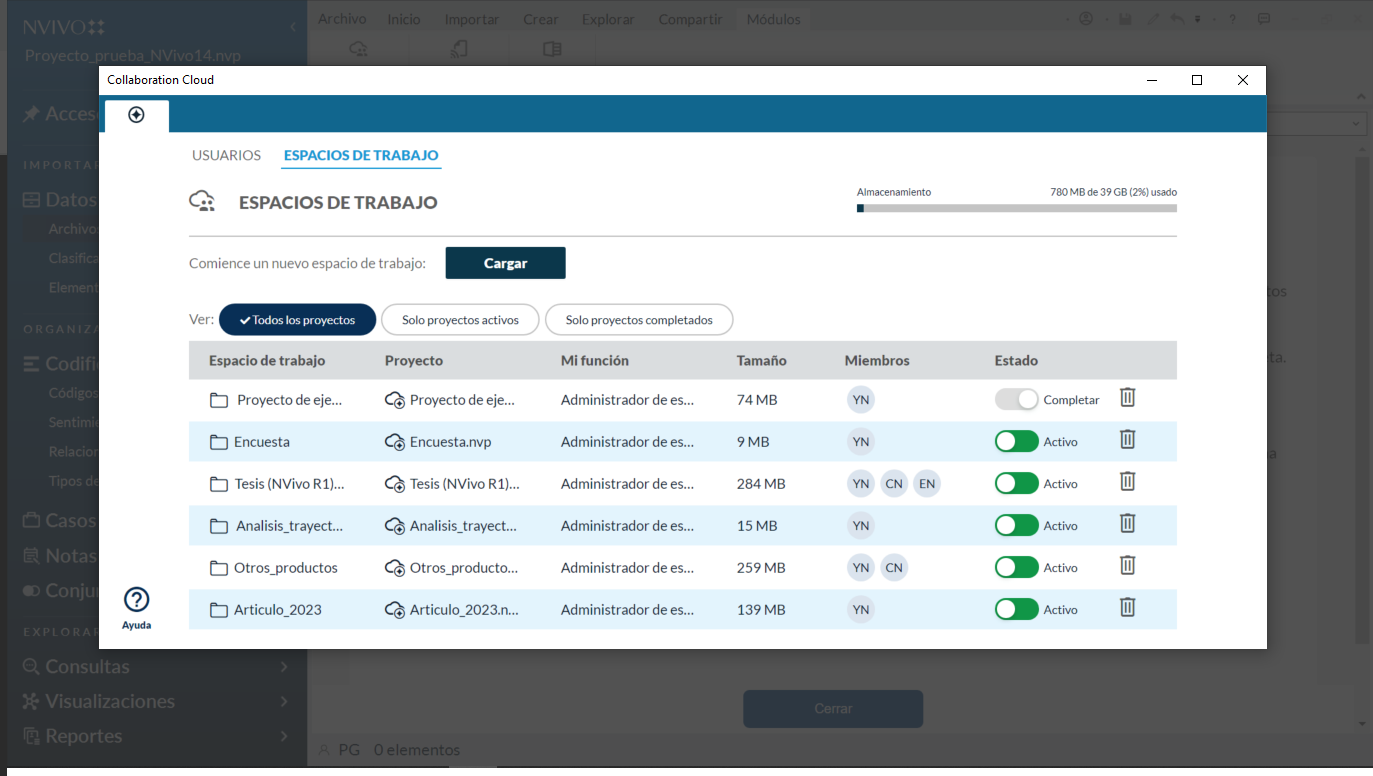
Task: Open the Importar ribbon tab
Action: [472, 19]
